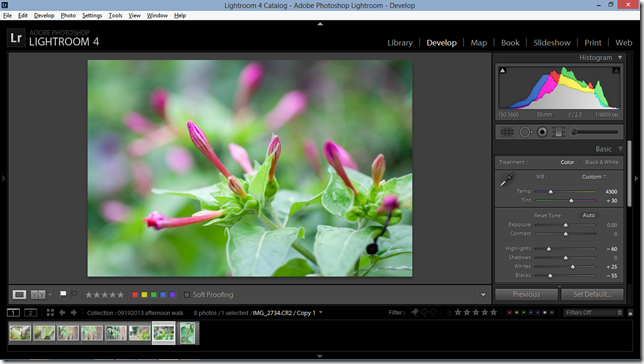Select the Red Eye Correction tool
This screenshot has height=364, width=644.
coord(542,132)
